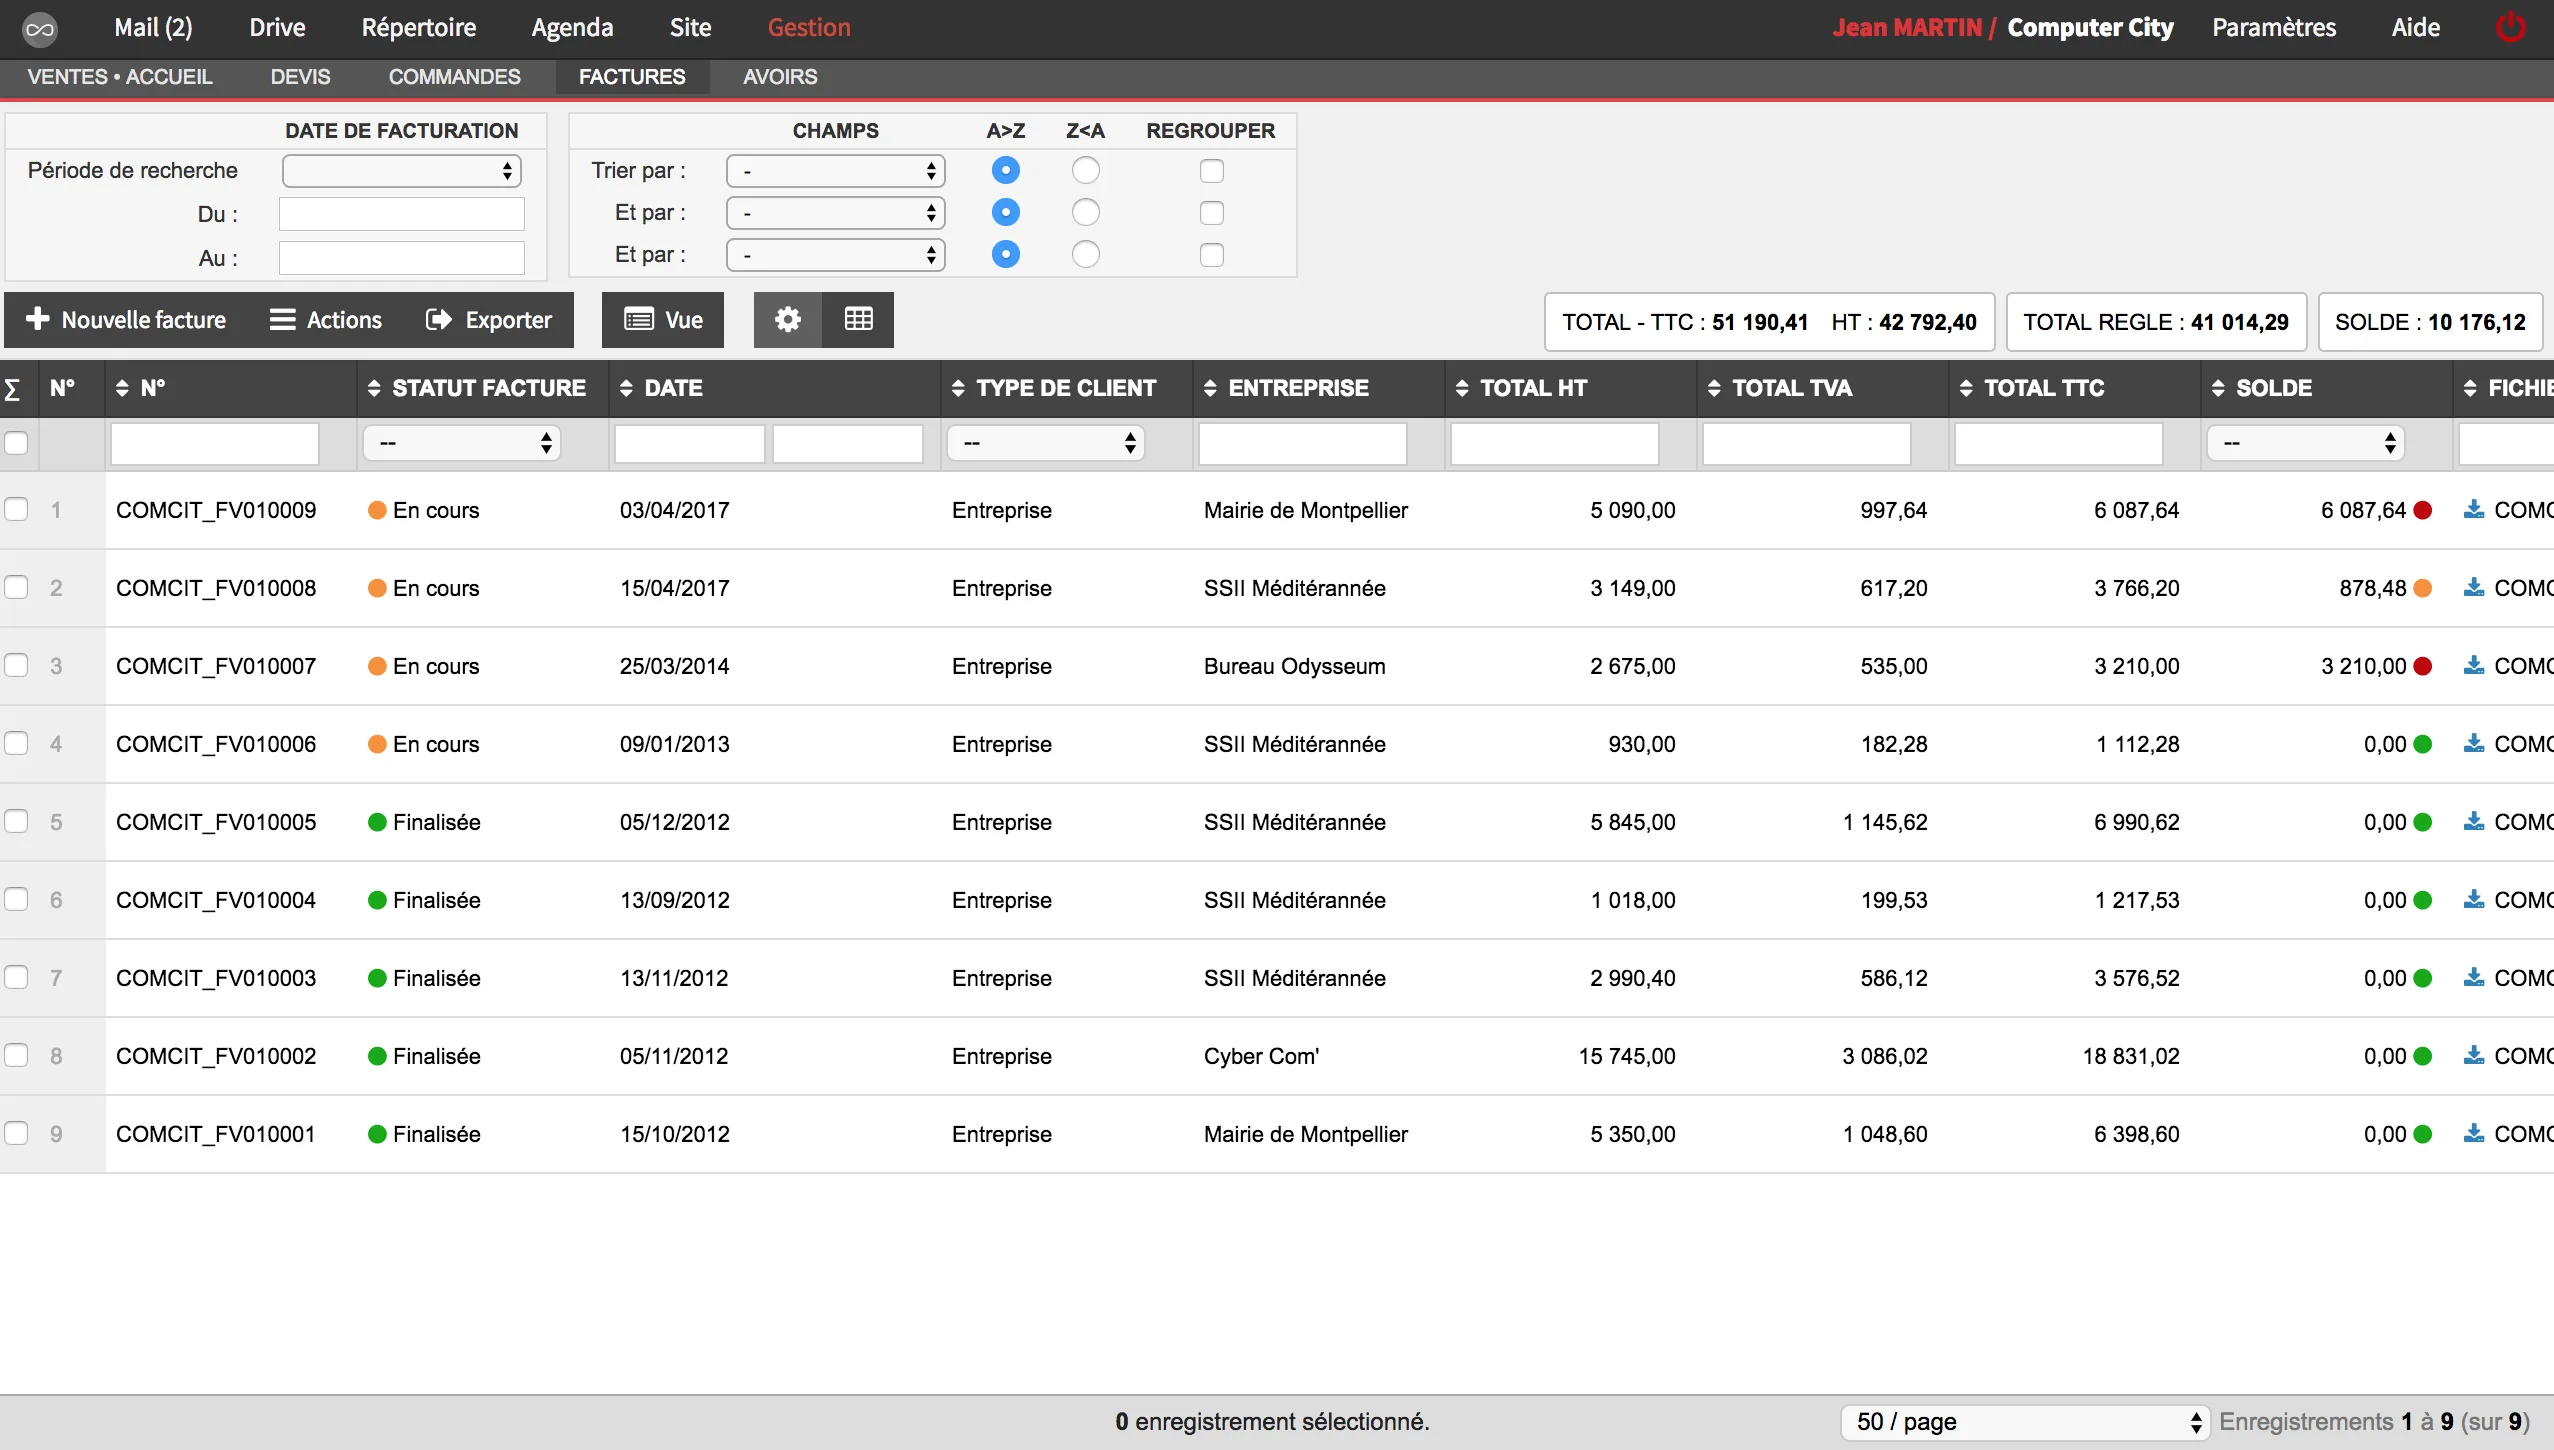This screenshot has width=2554, height=1450.
Task: Sort by TYPE DE CLIENT column arrows
Action: click(x=958, y=388)
